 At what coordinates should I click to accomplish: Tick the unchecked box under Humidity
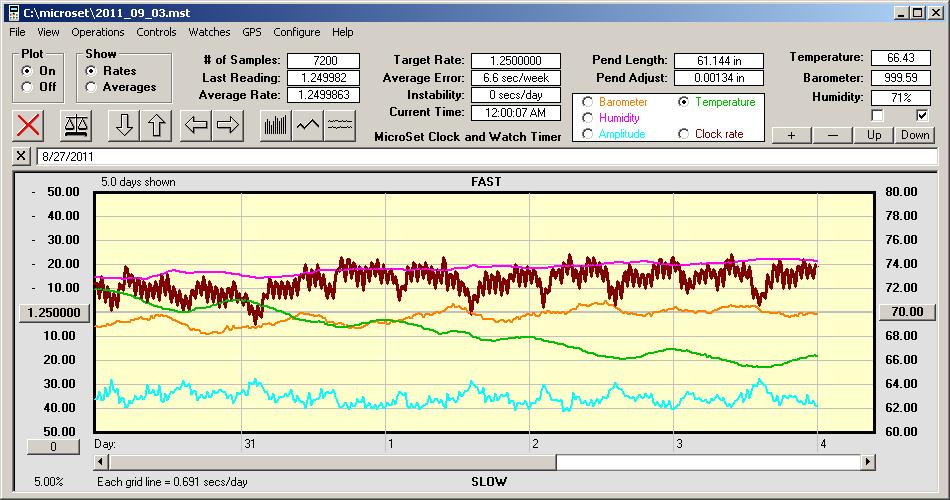click(877, 115)
